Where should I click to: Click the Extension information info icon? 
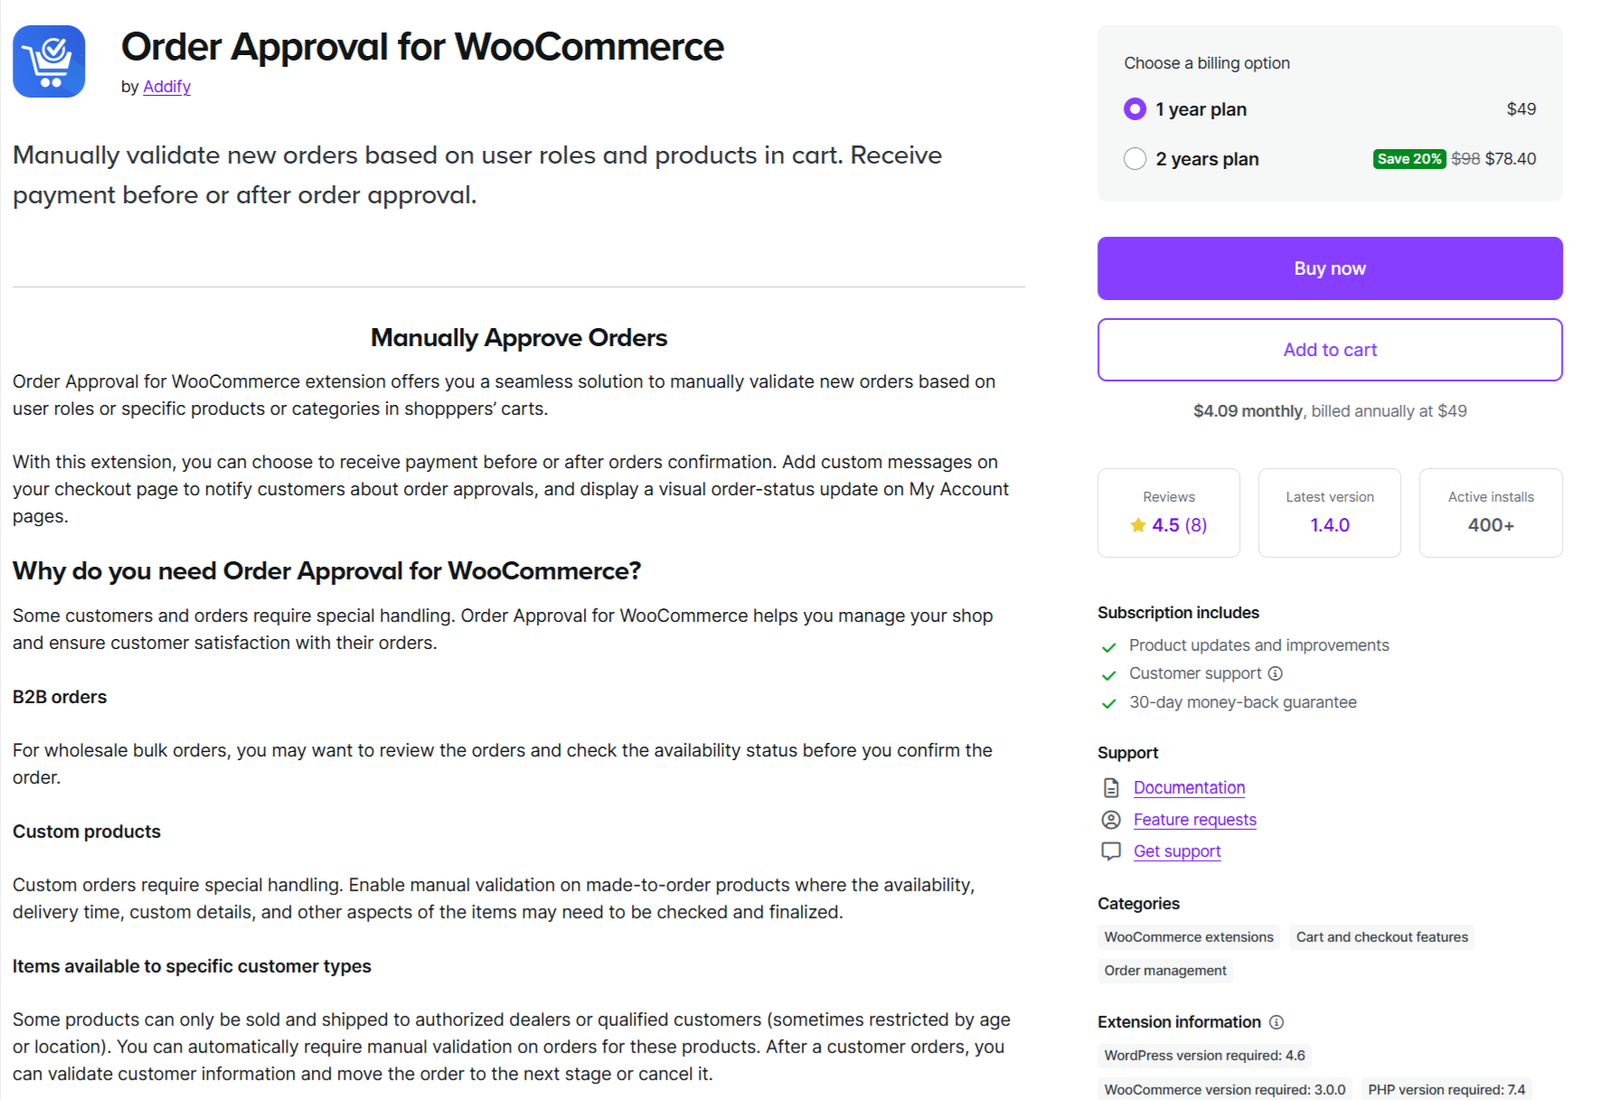pos(1276,1022)
